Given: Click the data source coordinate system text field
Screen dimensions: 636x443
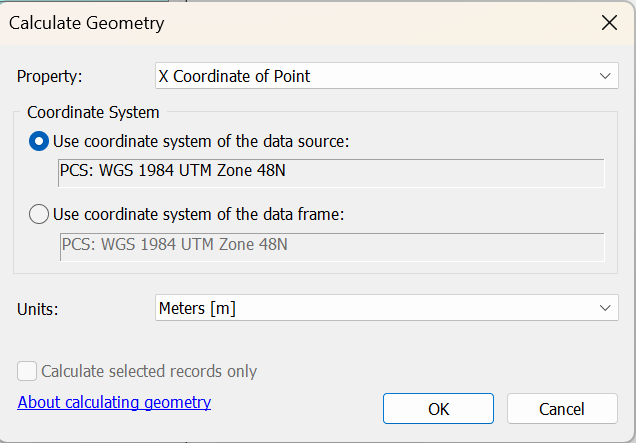Looking at the screenshot, I should click(x=330, y=173).
